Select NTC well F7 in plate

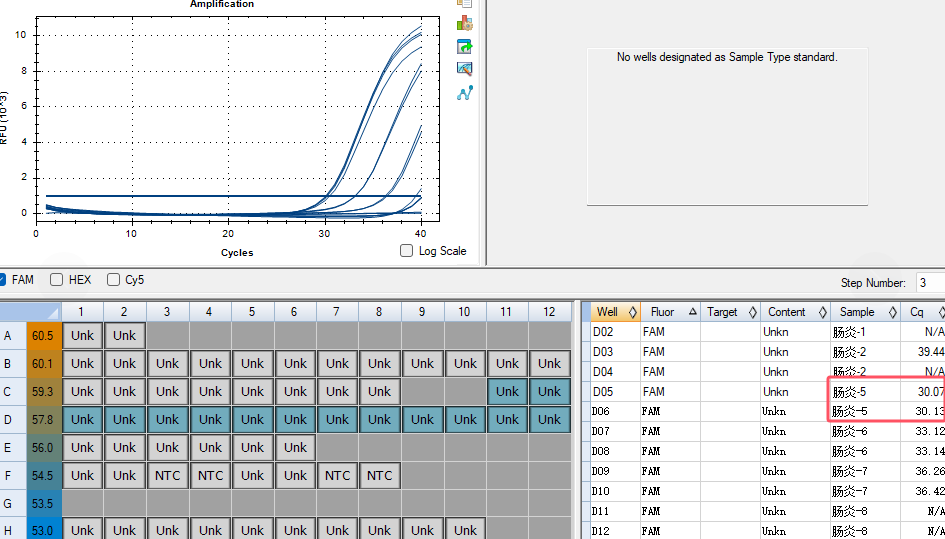tap(337, 476)
